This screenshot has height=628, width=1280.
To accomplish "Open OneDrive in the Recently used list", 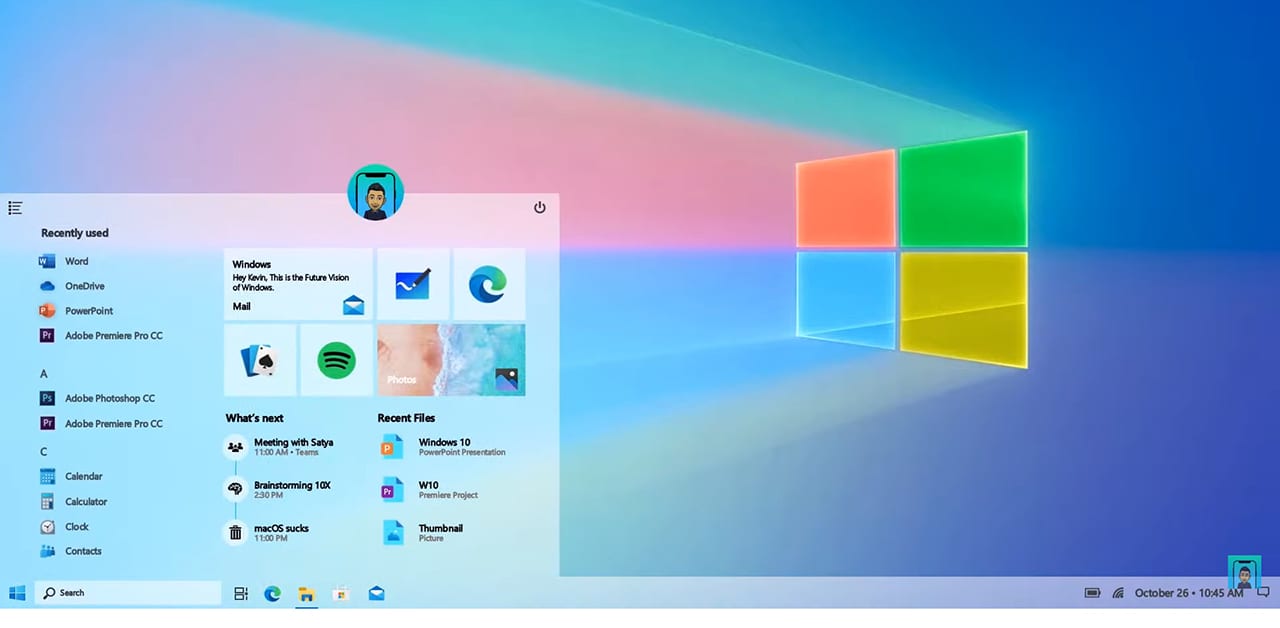I will coord(72,286).
